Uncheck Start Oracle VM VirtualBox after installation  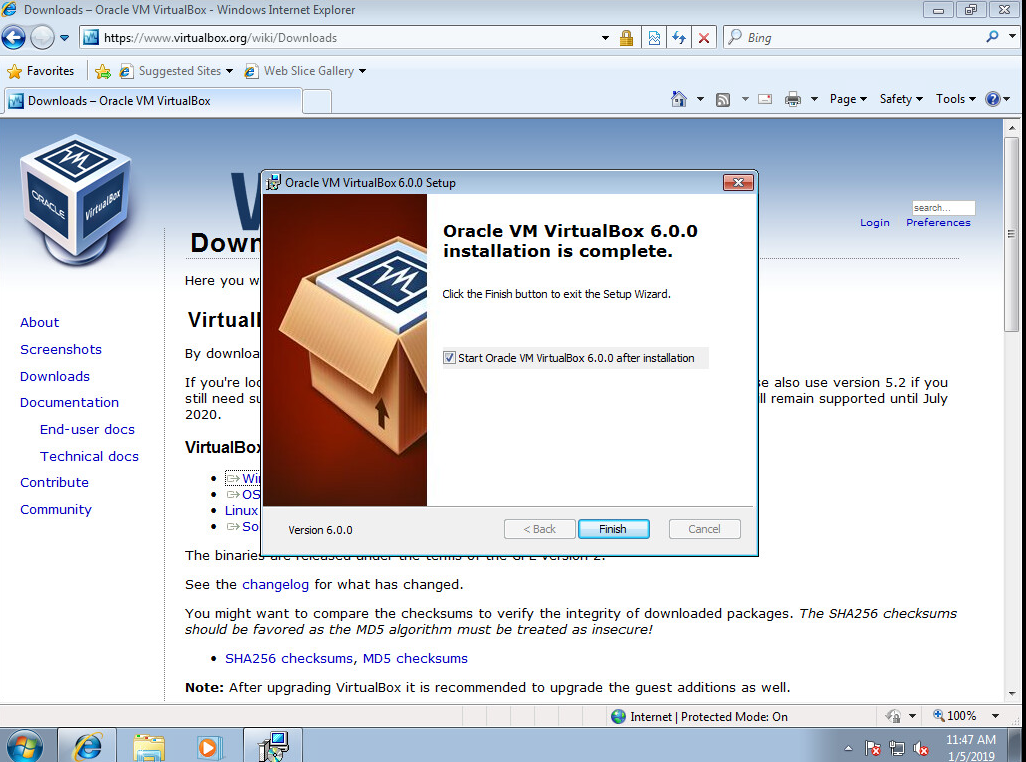pyautogui.click(x=449, y=358)
